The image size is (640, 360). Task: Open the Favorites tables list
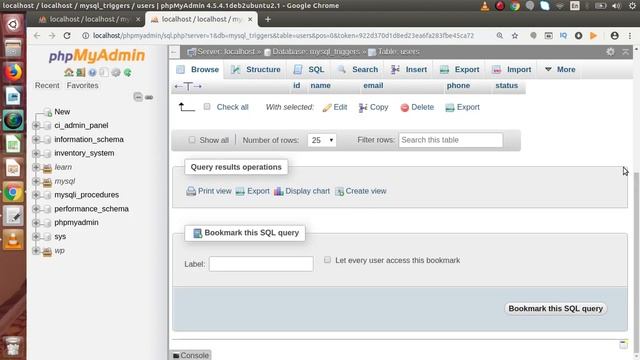82,85
